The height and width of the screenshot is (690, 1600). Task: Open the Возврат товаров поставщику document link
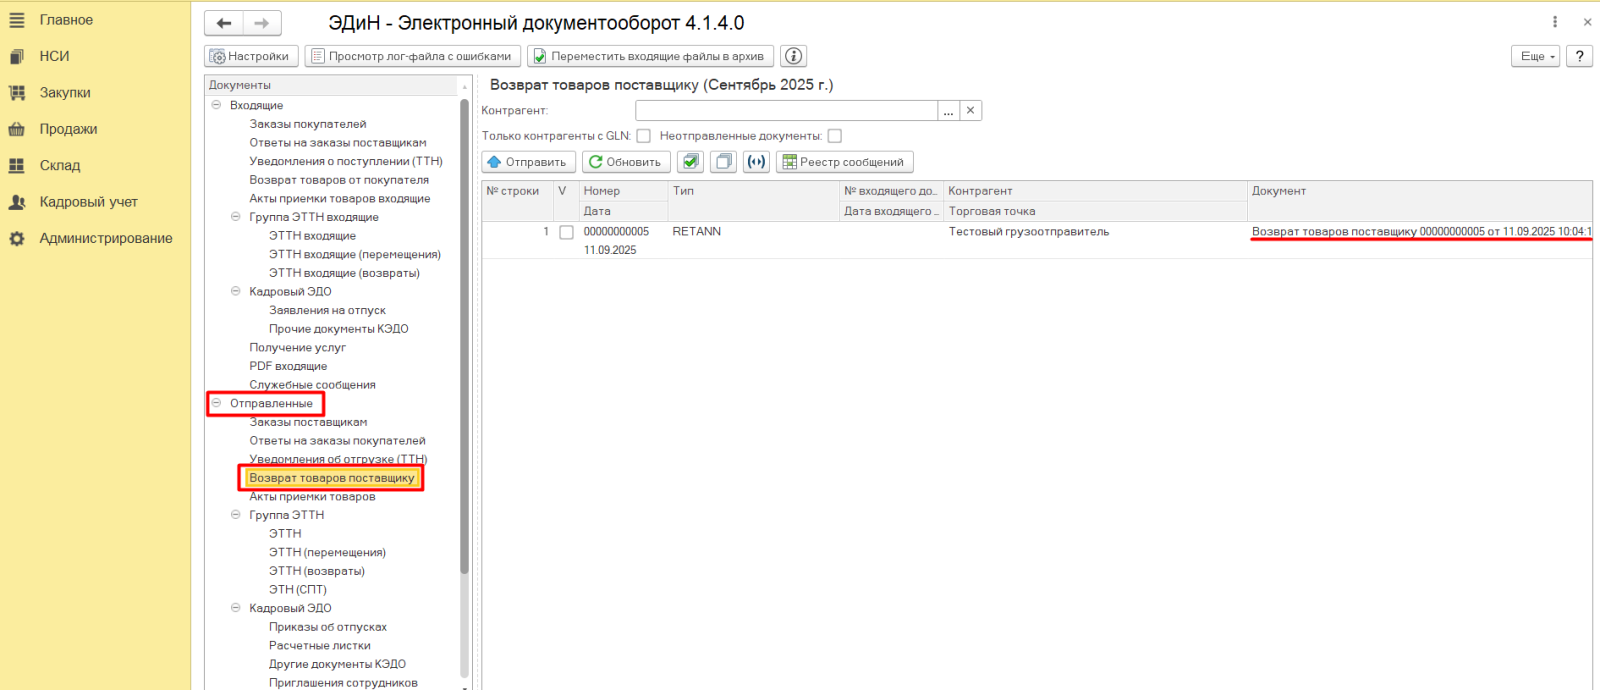click(1420, 232)
